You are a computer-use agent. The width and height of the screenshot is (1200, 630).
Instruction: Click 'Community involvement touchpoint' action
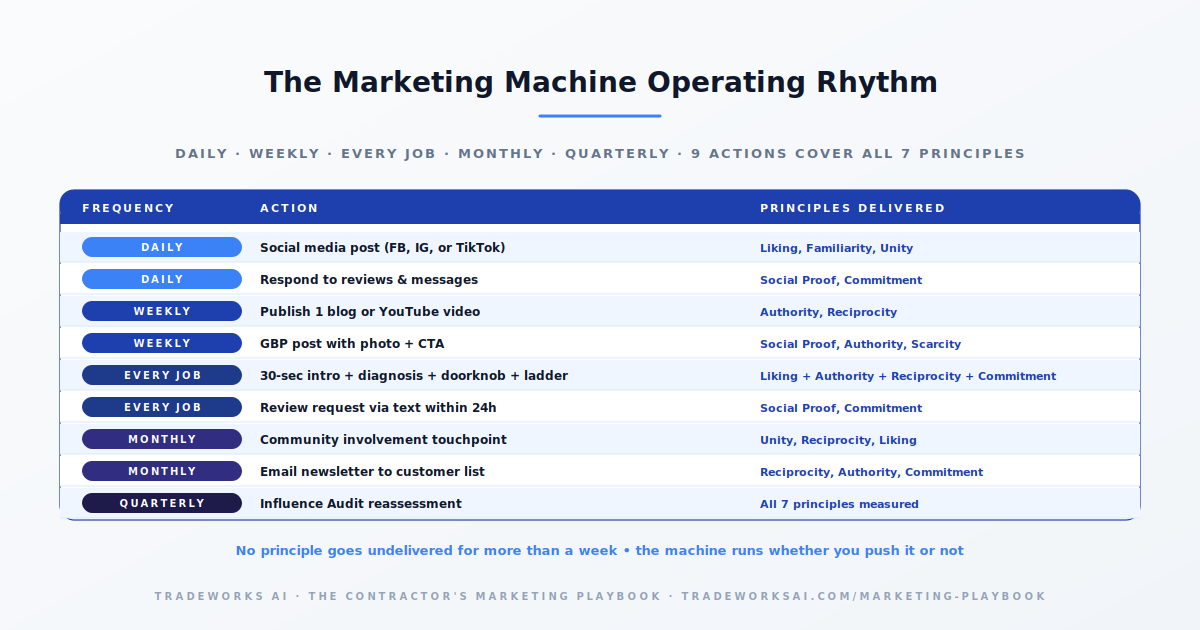pos(383,440)
